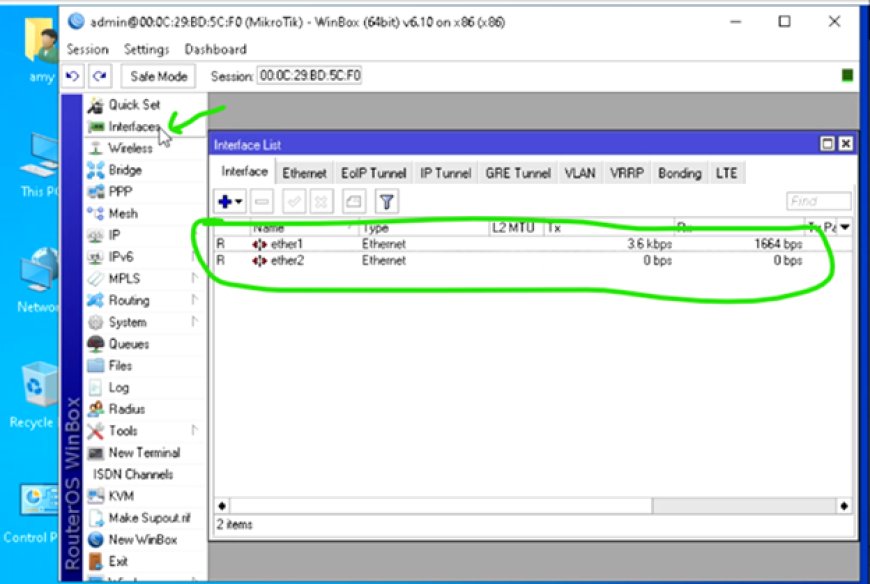Click the Type column header
The image size is (870, 584).
click(423, 227)
